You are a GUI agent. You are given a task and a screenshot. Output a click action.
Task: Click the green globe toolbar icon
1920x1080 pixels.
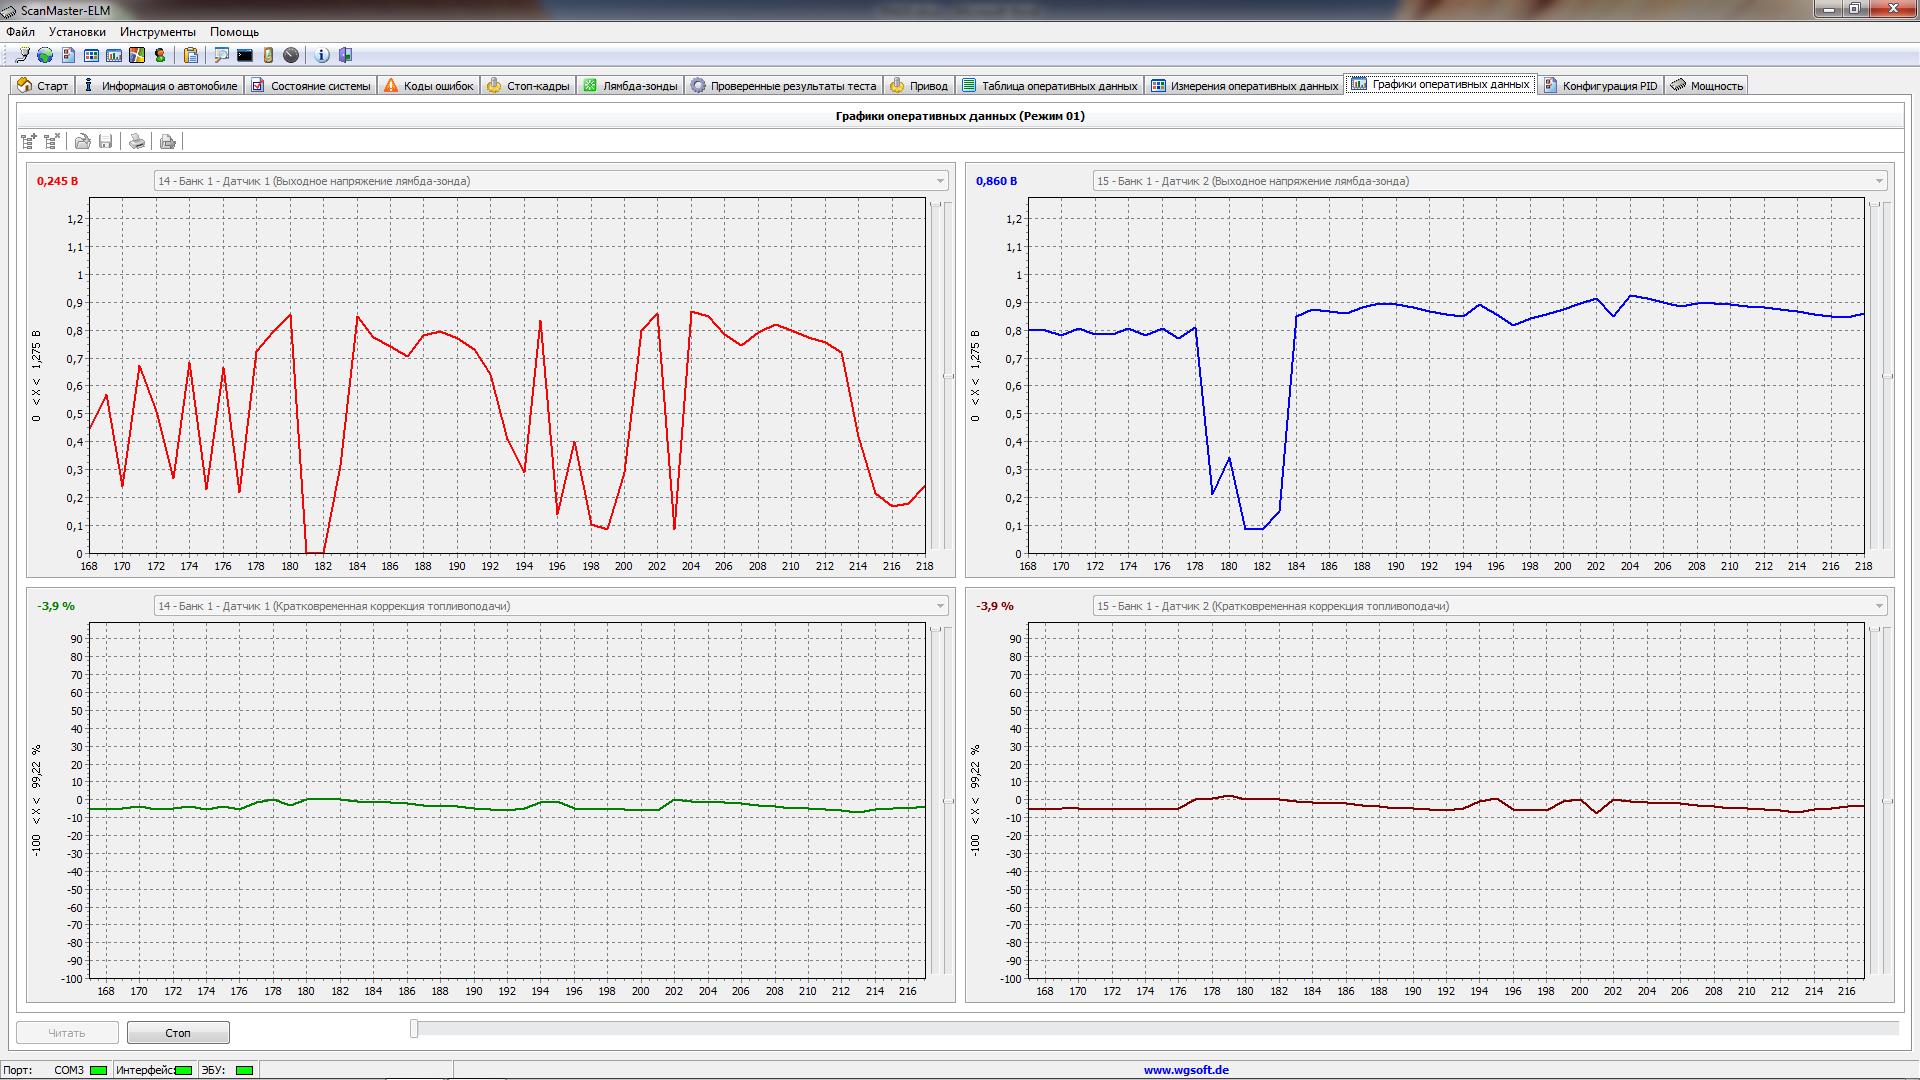45,56
